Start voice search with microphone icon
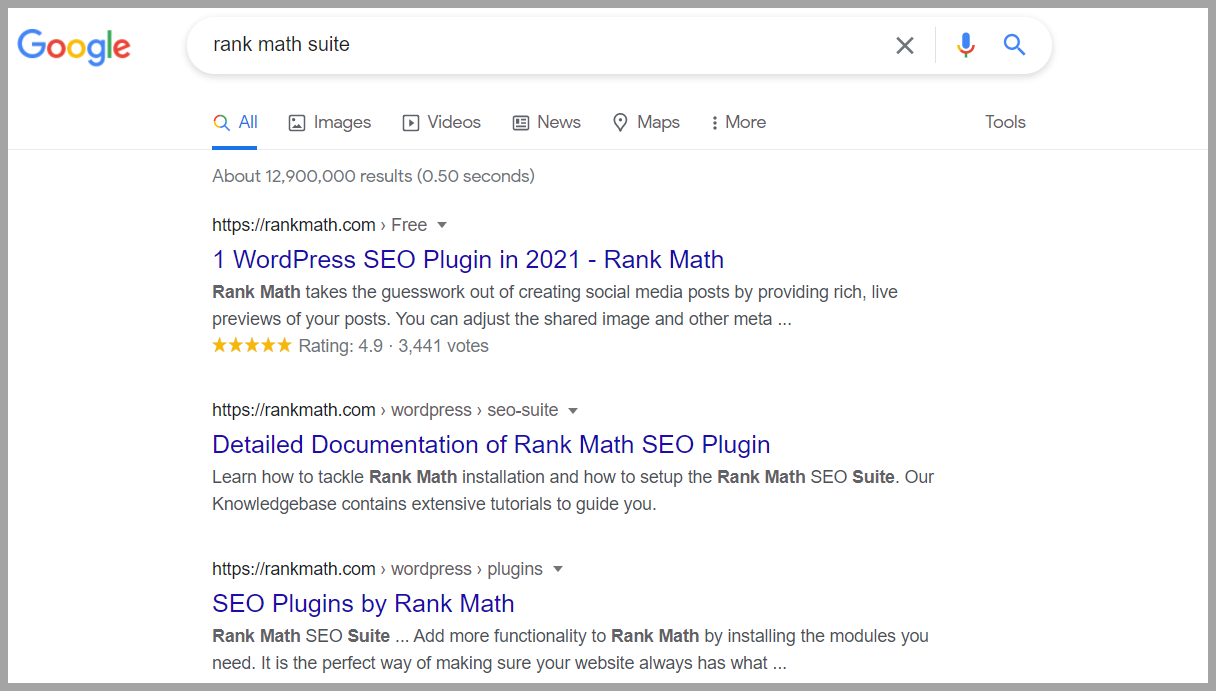This screenshot has height=691, width=1216. click(x=965, y=45)
